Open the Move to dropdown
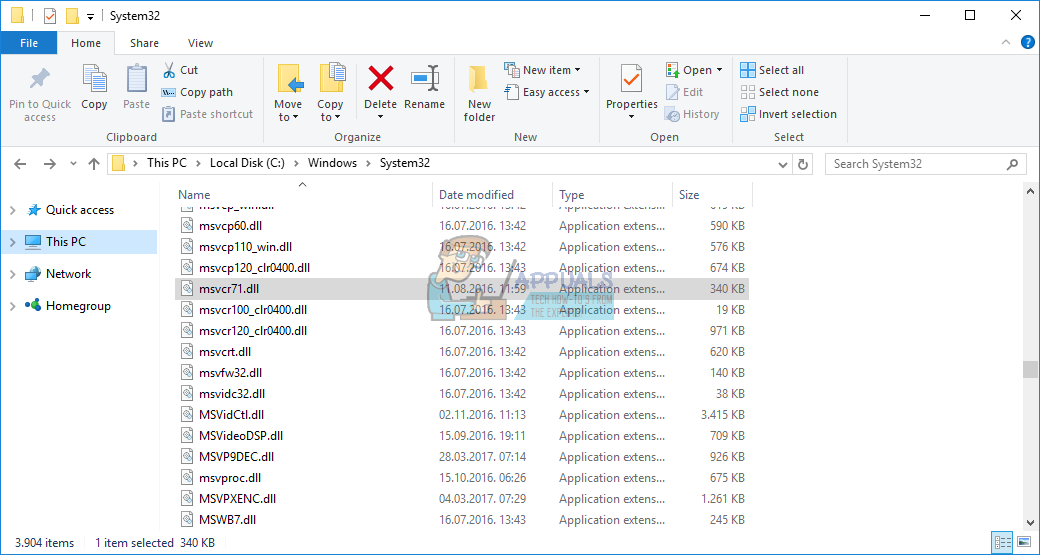This screenshot has width=1040, height=555. point(288,111)
